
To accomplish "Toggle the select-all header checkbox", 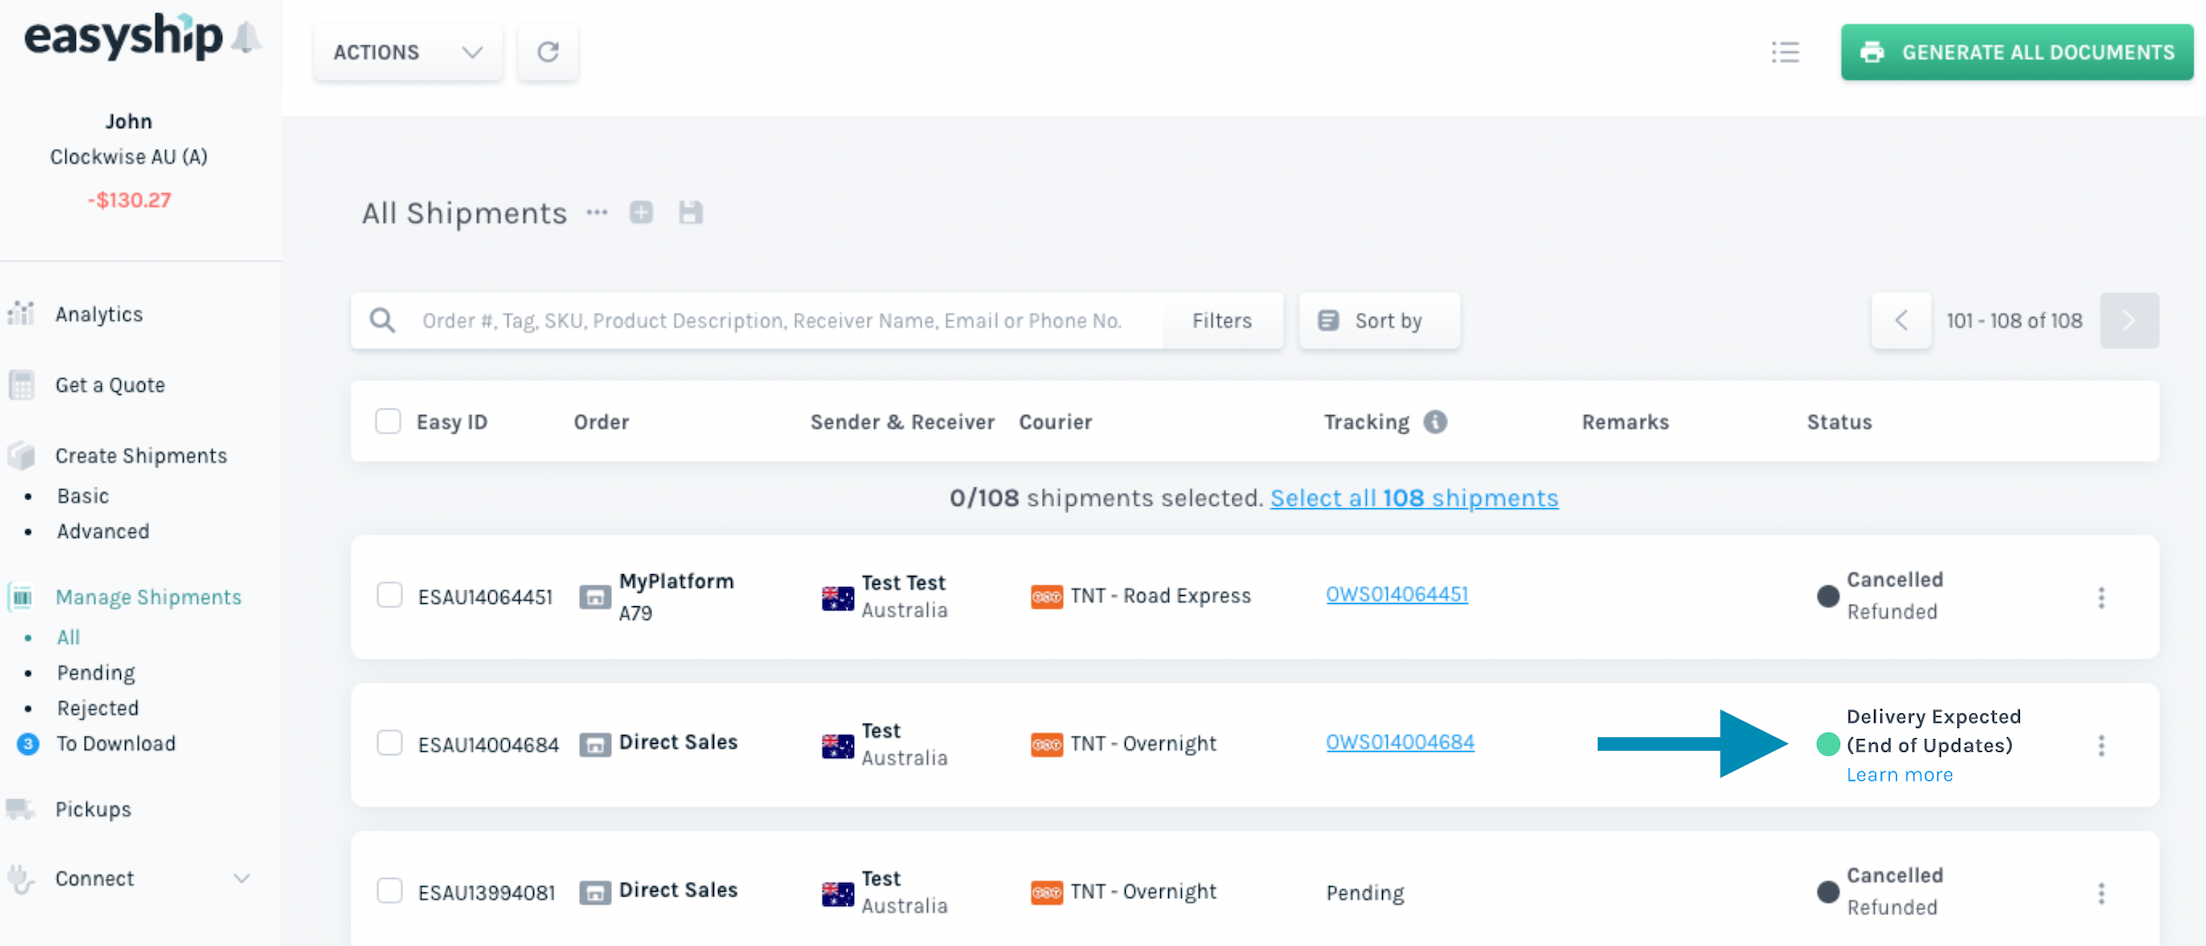I will tap(388, 421).
